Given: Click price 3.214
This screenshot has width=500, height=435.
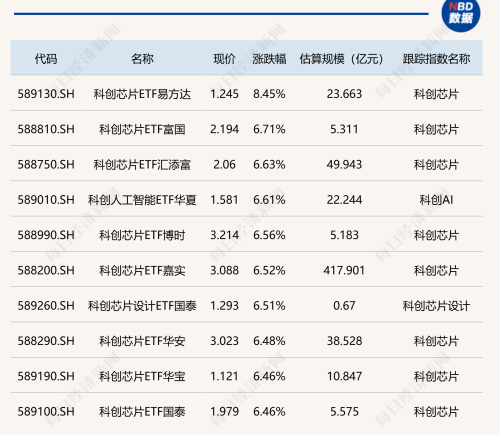Looking at the screenshot, I should click(x=224, y=235).
